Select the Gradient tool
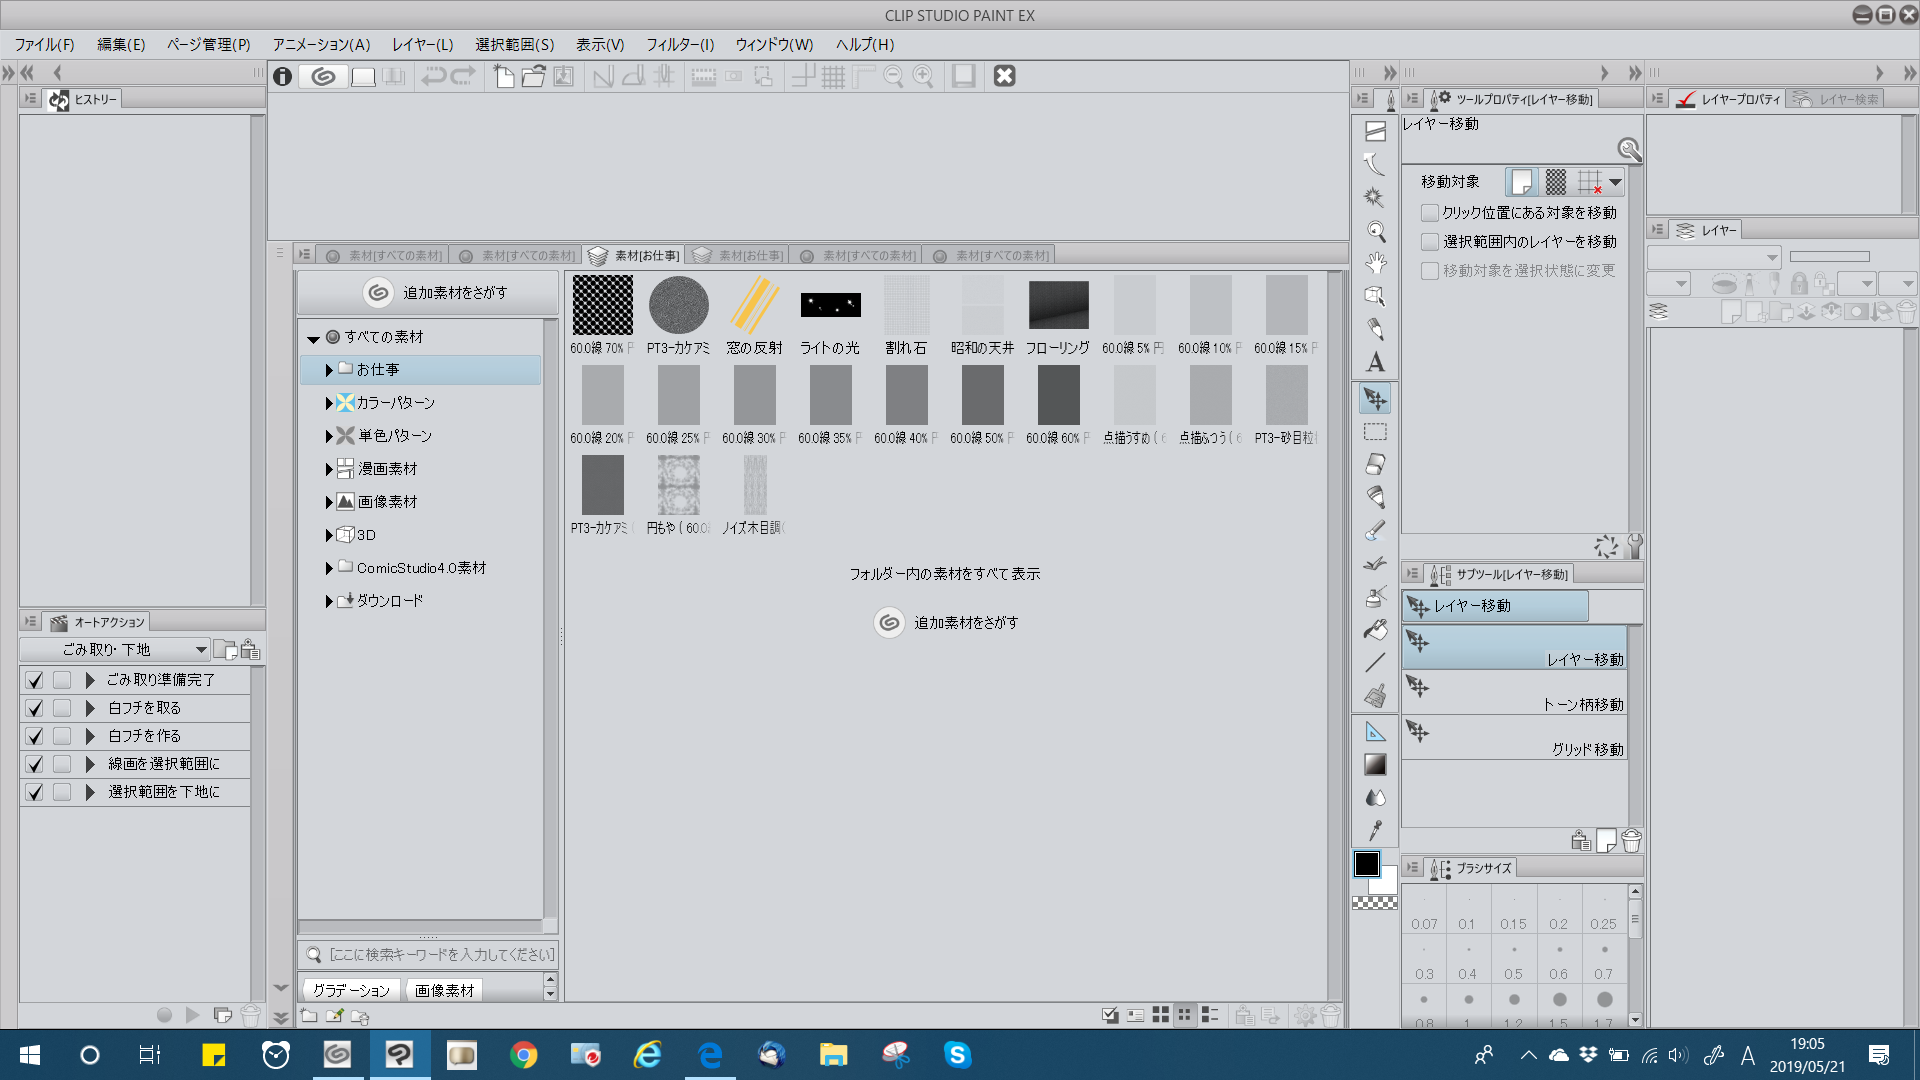Image resolution: width=1920 pixels, height=1080 pixels. point(1376,765)
